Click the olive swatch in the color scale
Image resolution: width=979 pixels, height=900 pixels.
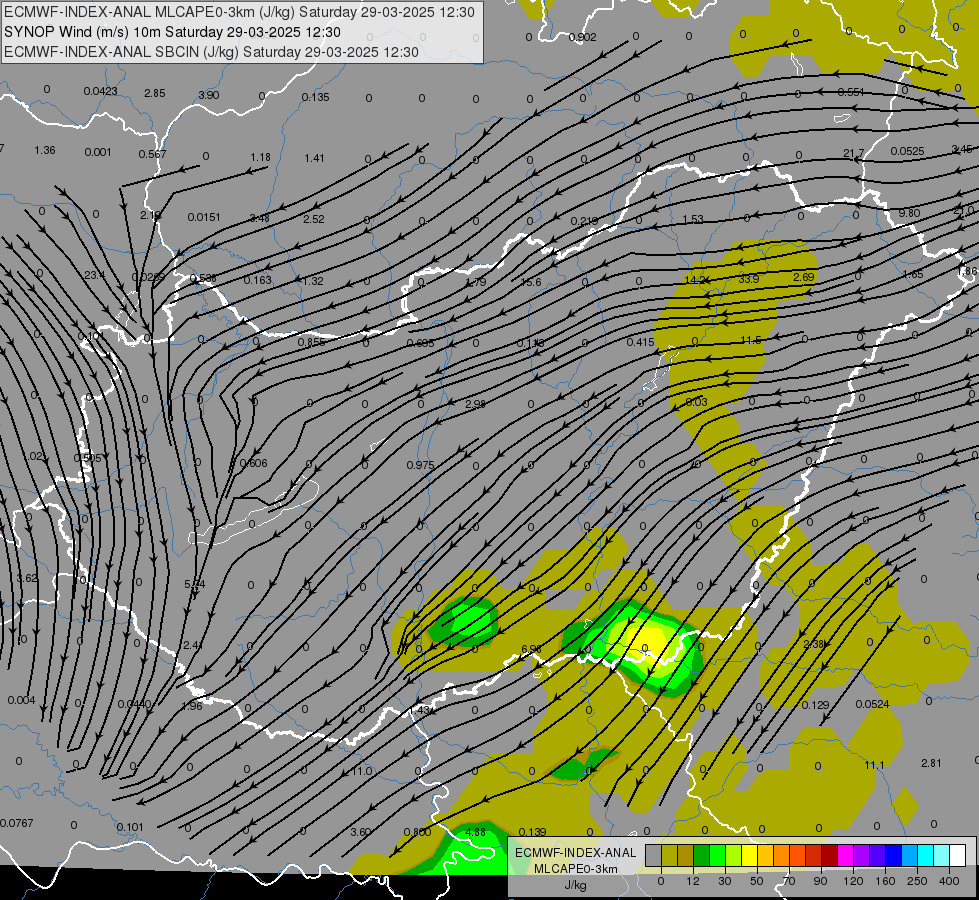pyautogui.click(x=669, y=855)
